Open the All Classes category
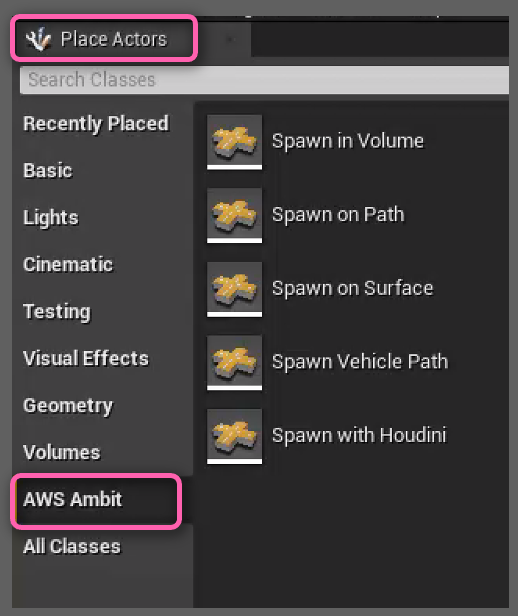This screenshot has width=518, height=616. (72, 546)
